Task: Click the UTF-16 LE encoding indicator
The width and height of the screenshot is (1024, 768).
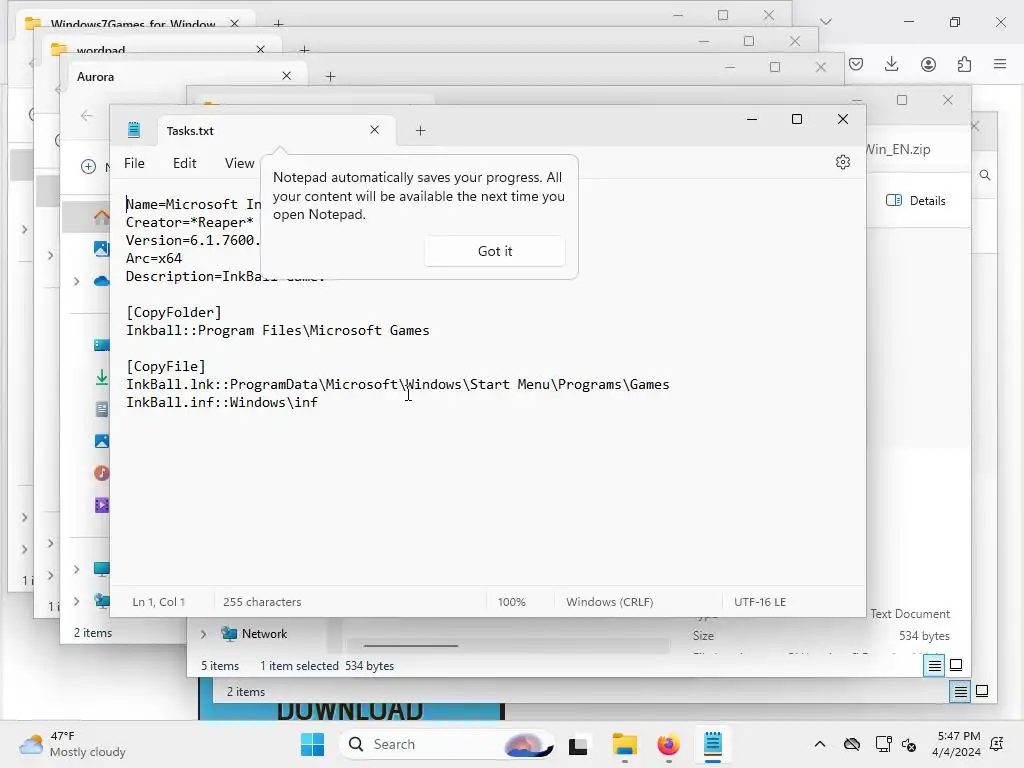Action: tap(760, 601)
